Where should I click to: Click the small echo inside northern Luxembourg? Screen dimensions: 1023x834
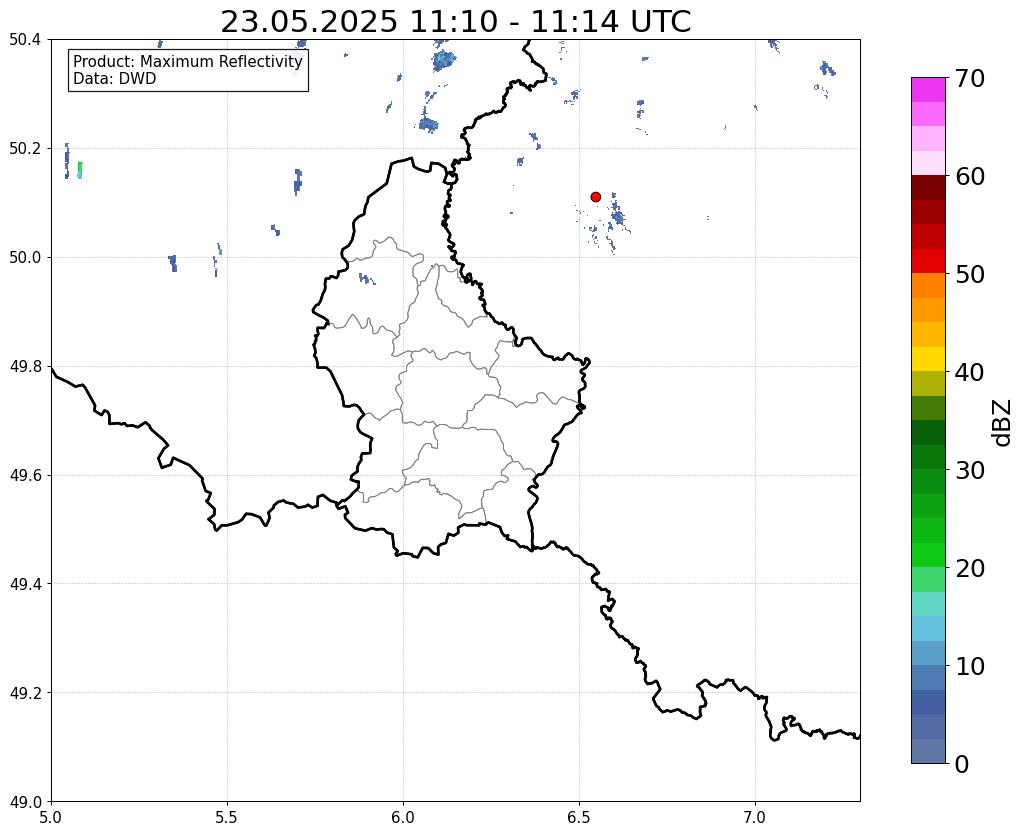367,279
